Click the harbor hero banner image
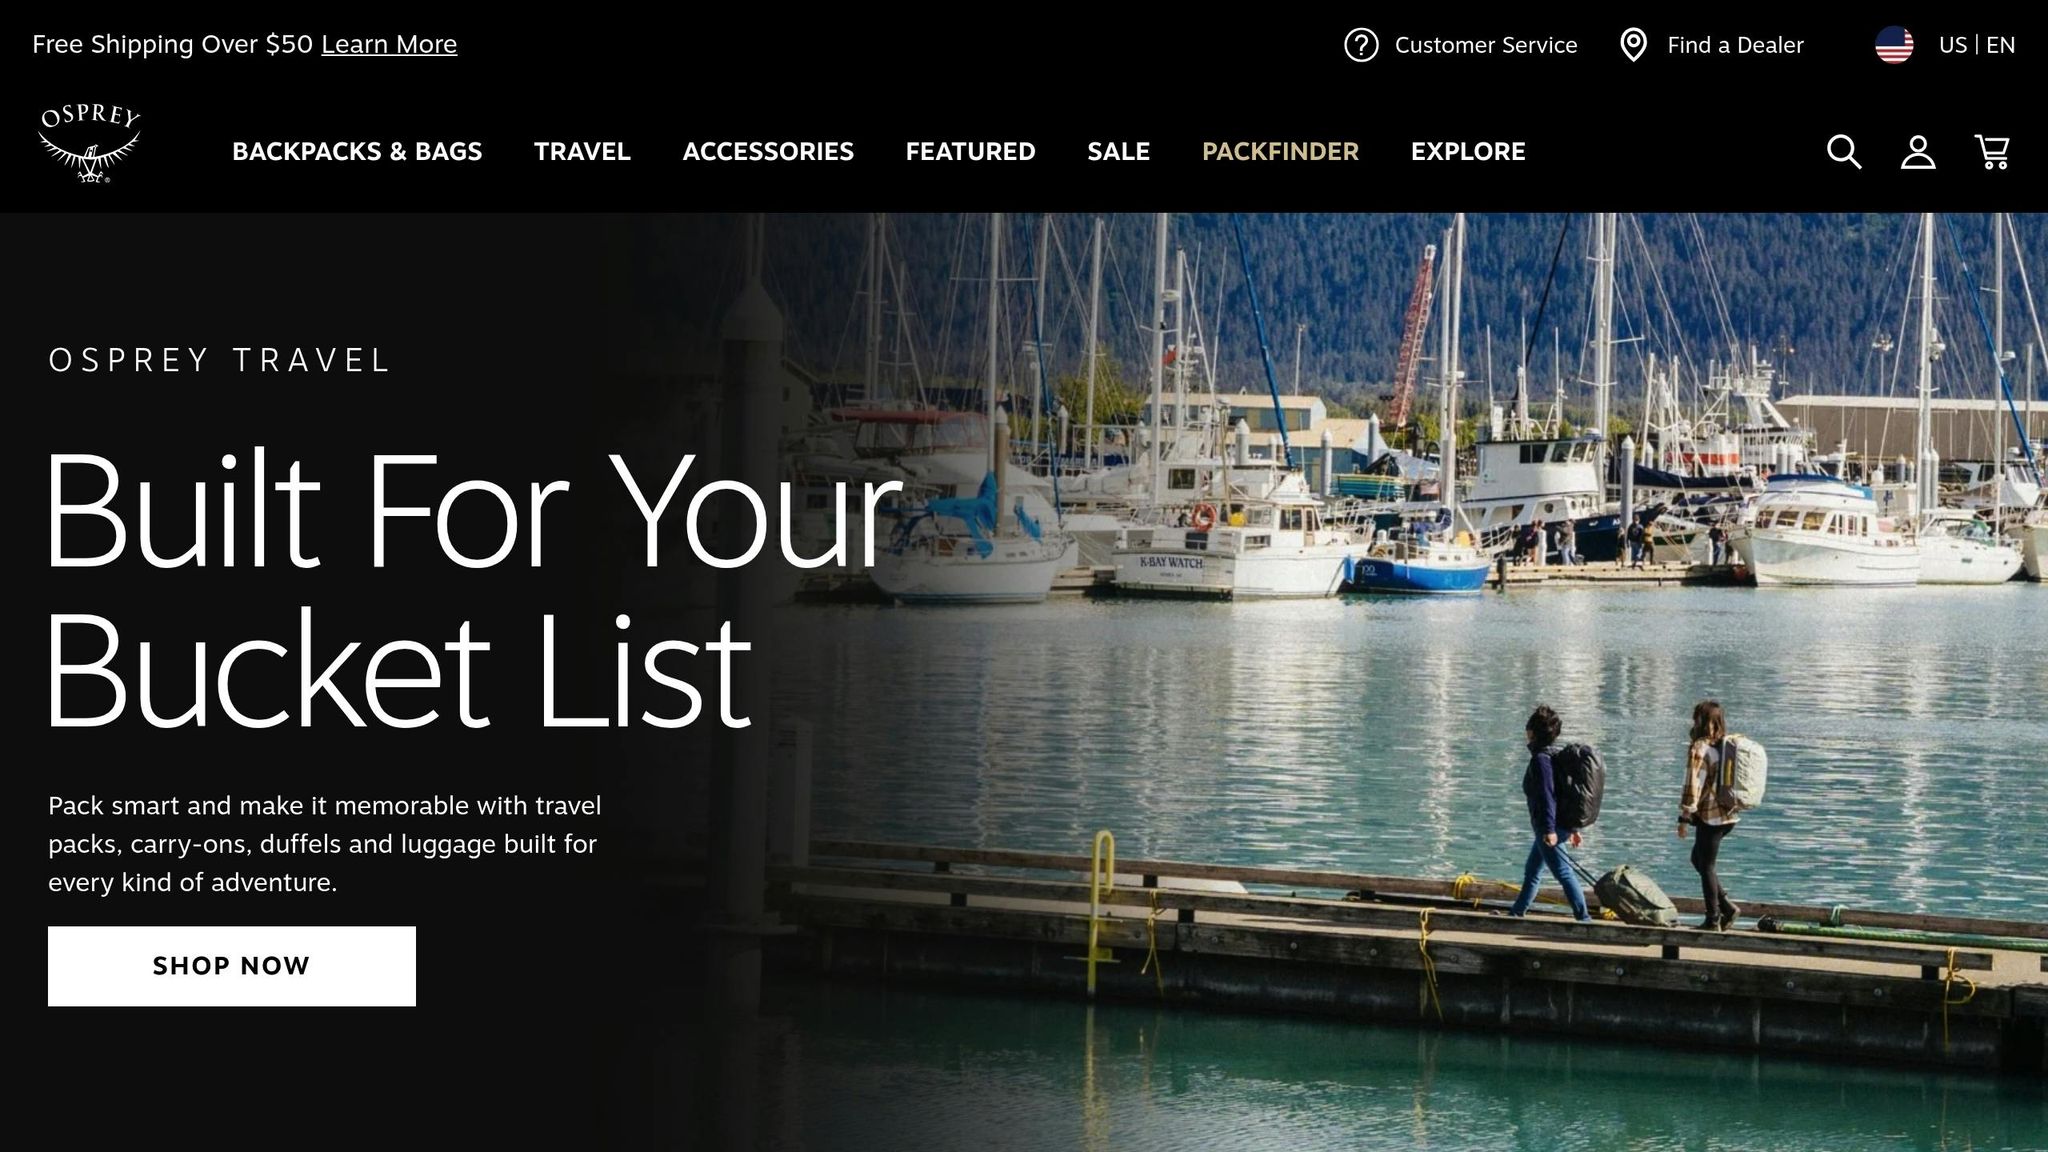This screenshot has height=1152, width=2048. pyautogui.click(x=1400, y=680)
